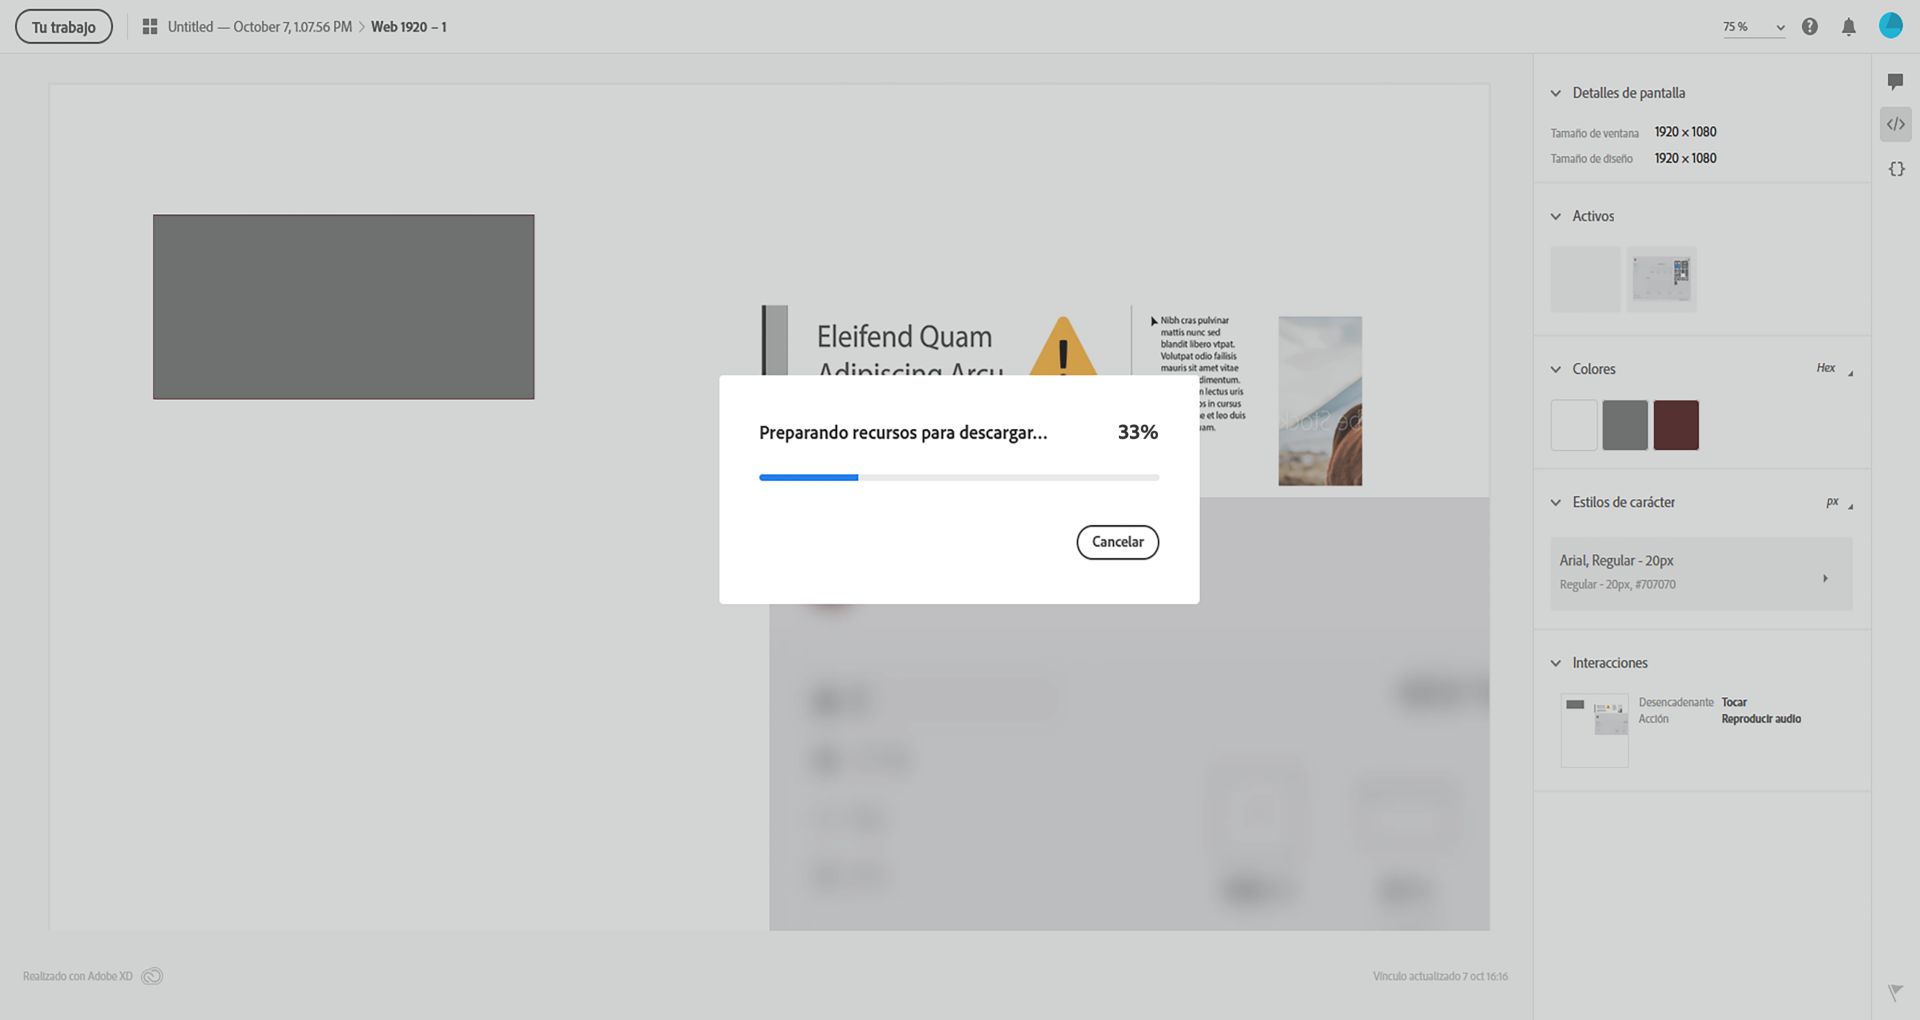Image resolution: width=1920 pixels, height=1020 pixels.
Task: Collapse the Colores section
Action: (x=1555, y=369)
